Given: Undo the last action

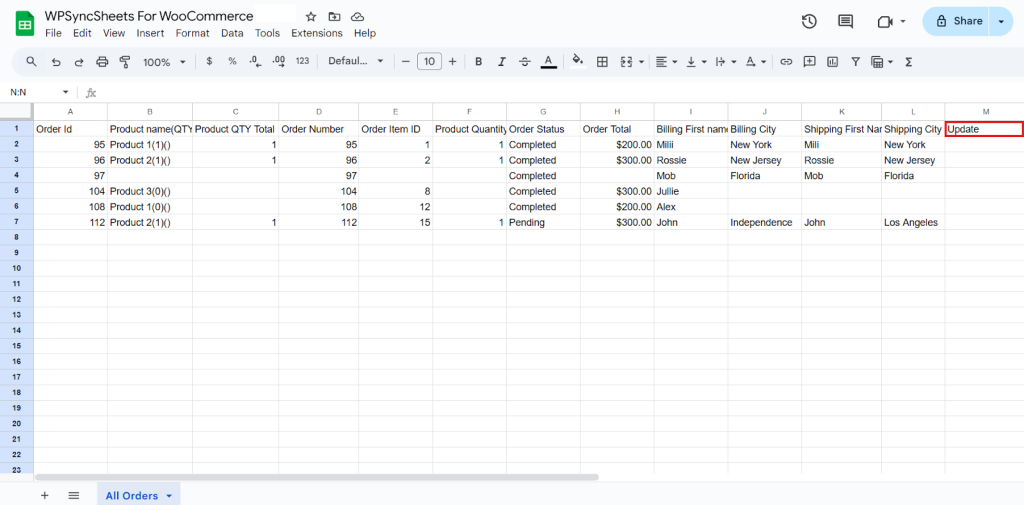Looking at the screenshot, I should tap(56, 61).
